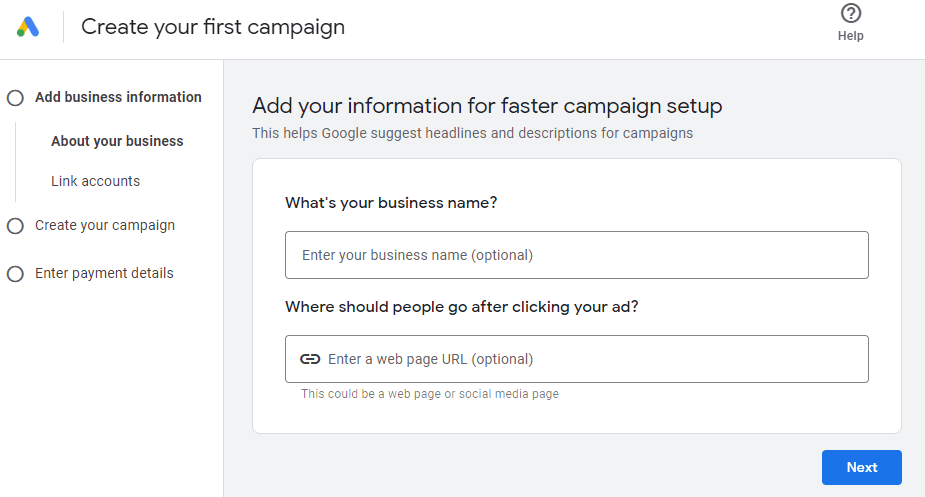Viewport: 925px width, 497px height.
Task: Jump to the Create your campaign step label
Action: 105,225
